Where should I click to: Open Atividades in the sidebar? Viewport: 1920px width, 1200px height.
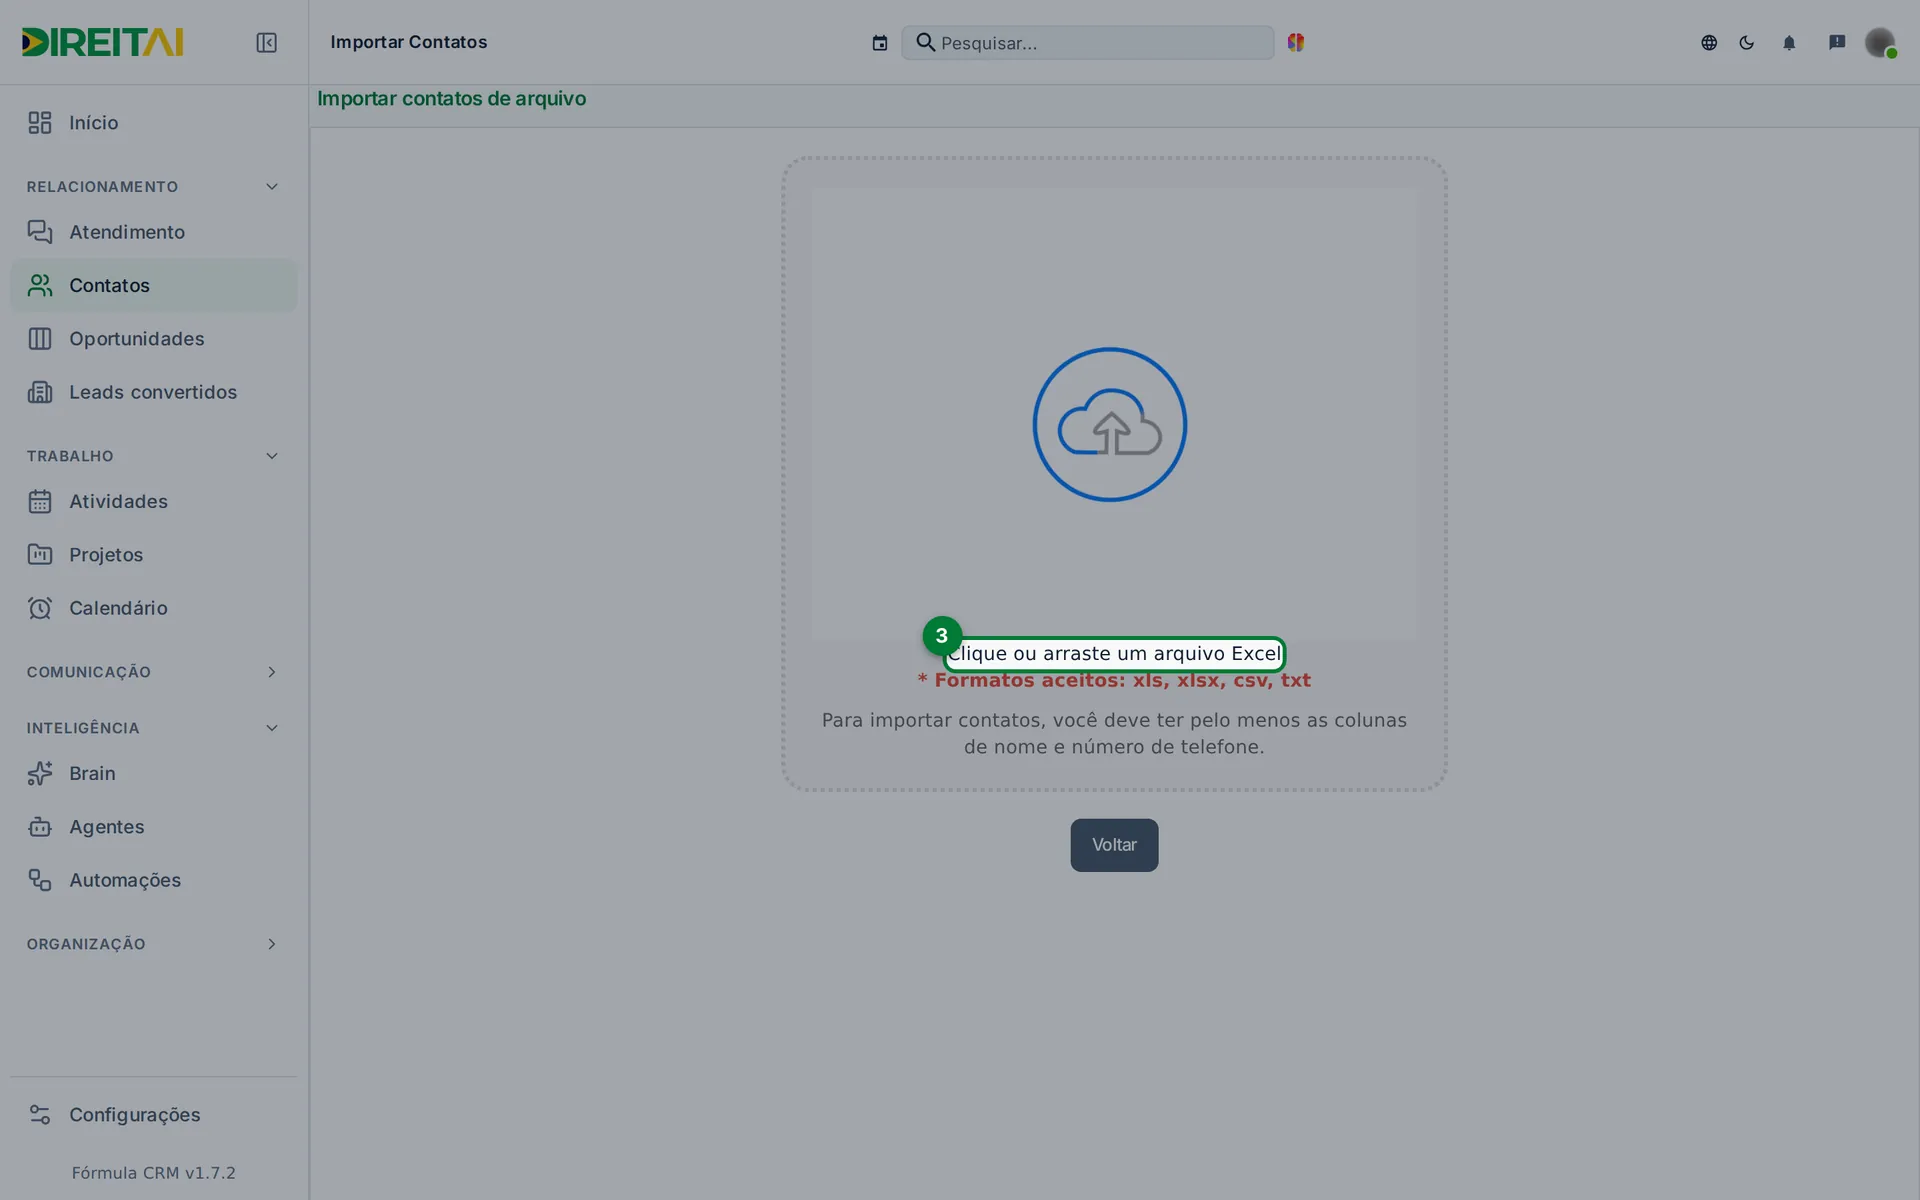[x=153, y=501]
